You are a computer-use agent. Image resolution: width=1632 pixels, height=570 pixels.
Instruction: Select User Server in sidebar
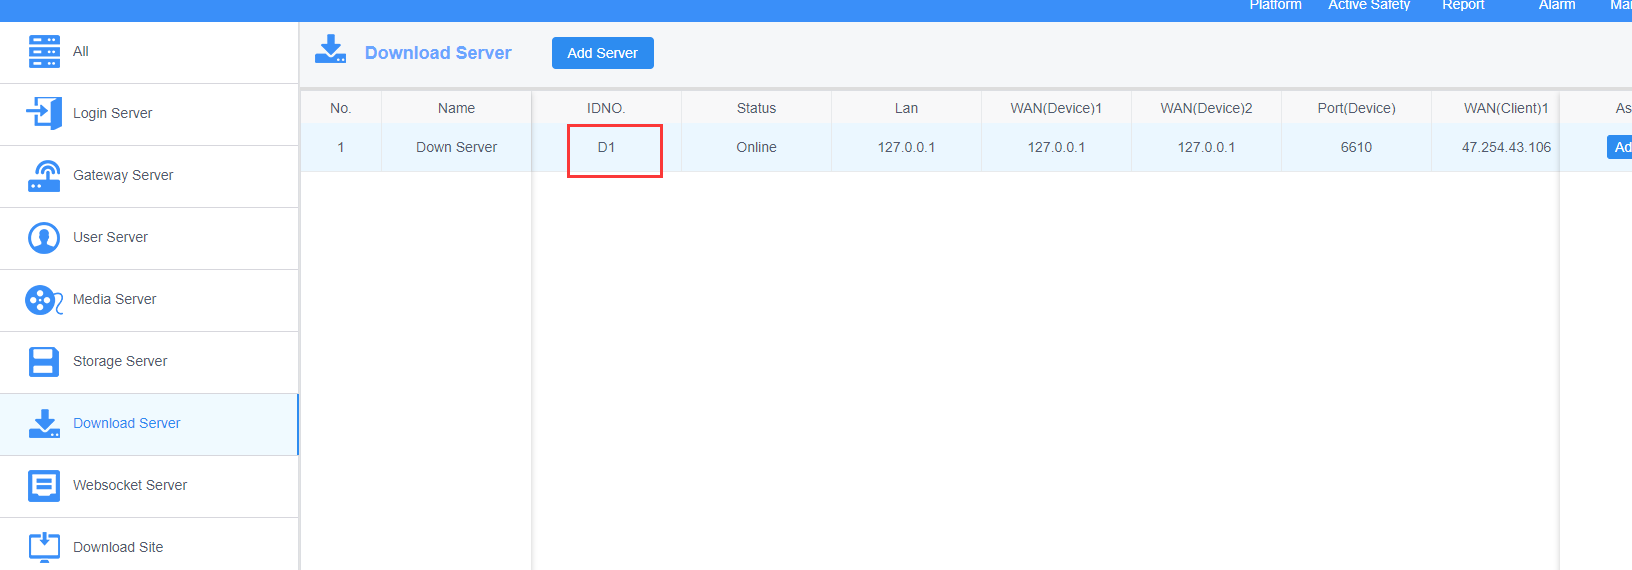[149, 238]
